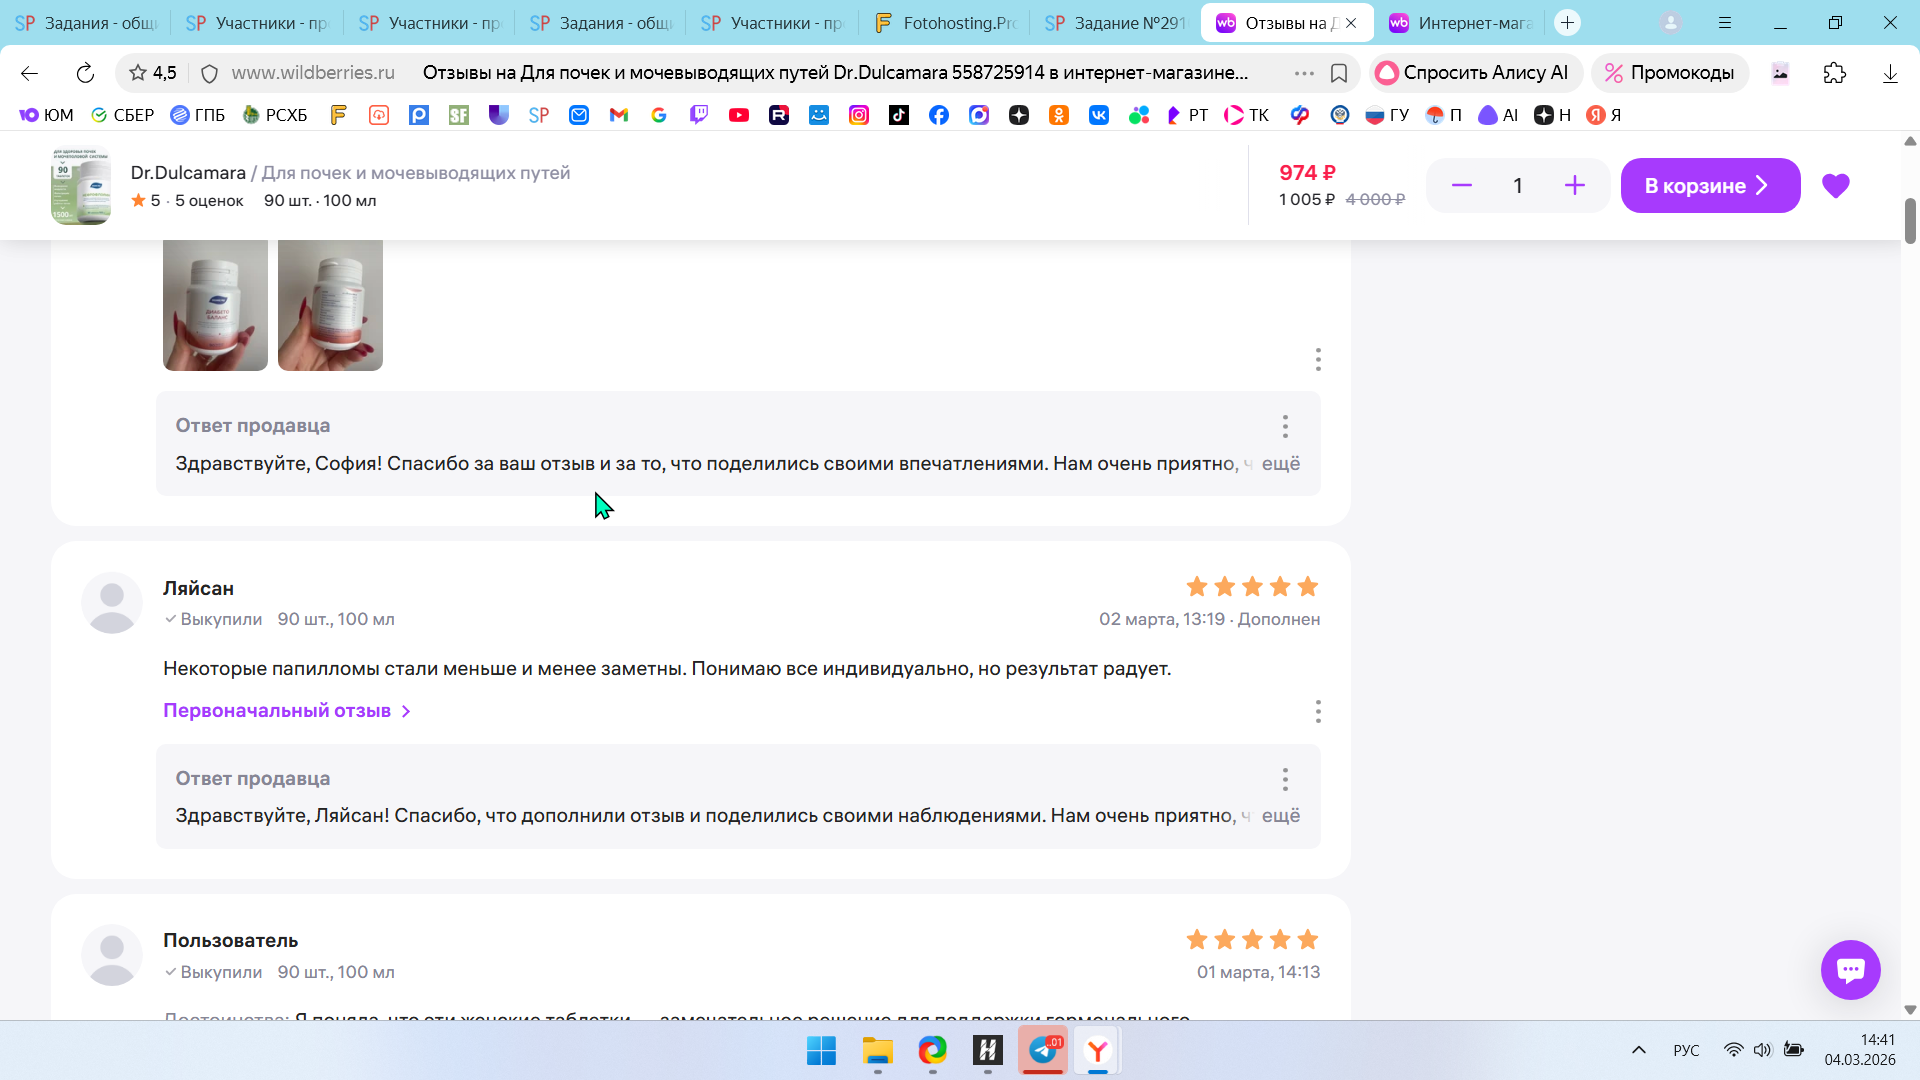Click the purple heart favorite icon

tap(1835, 186)
